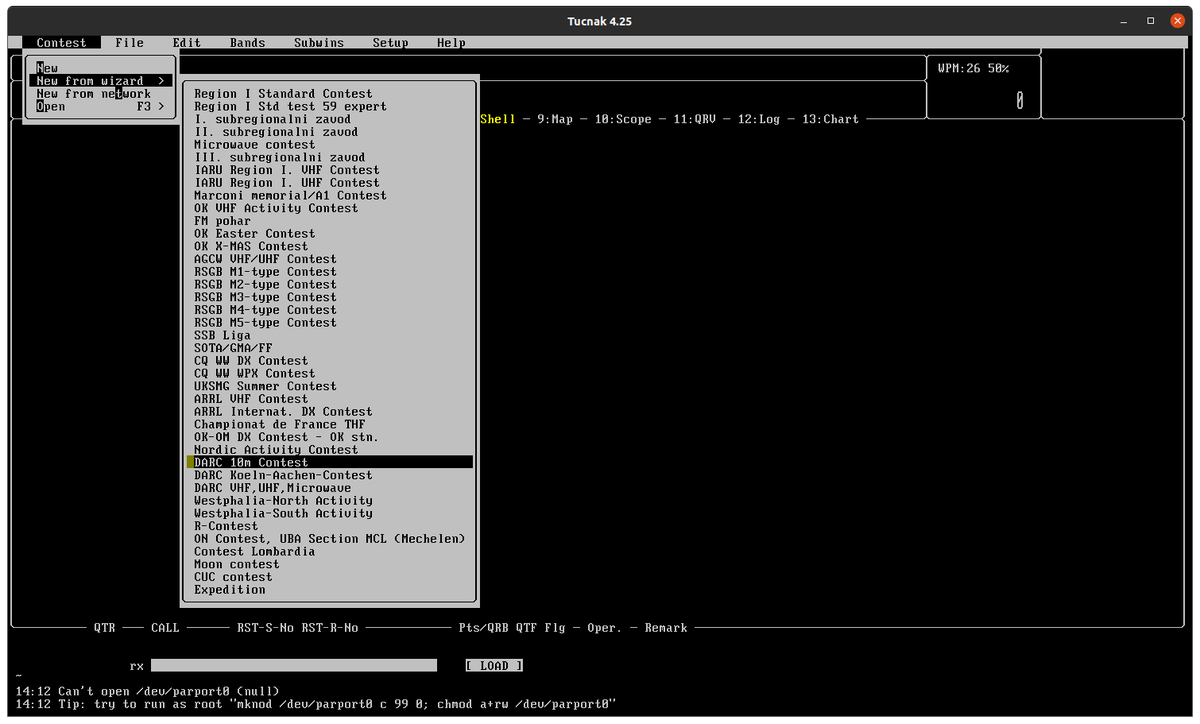
Task: Expand New from wizard submenu
Action: coord(100,81)
